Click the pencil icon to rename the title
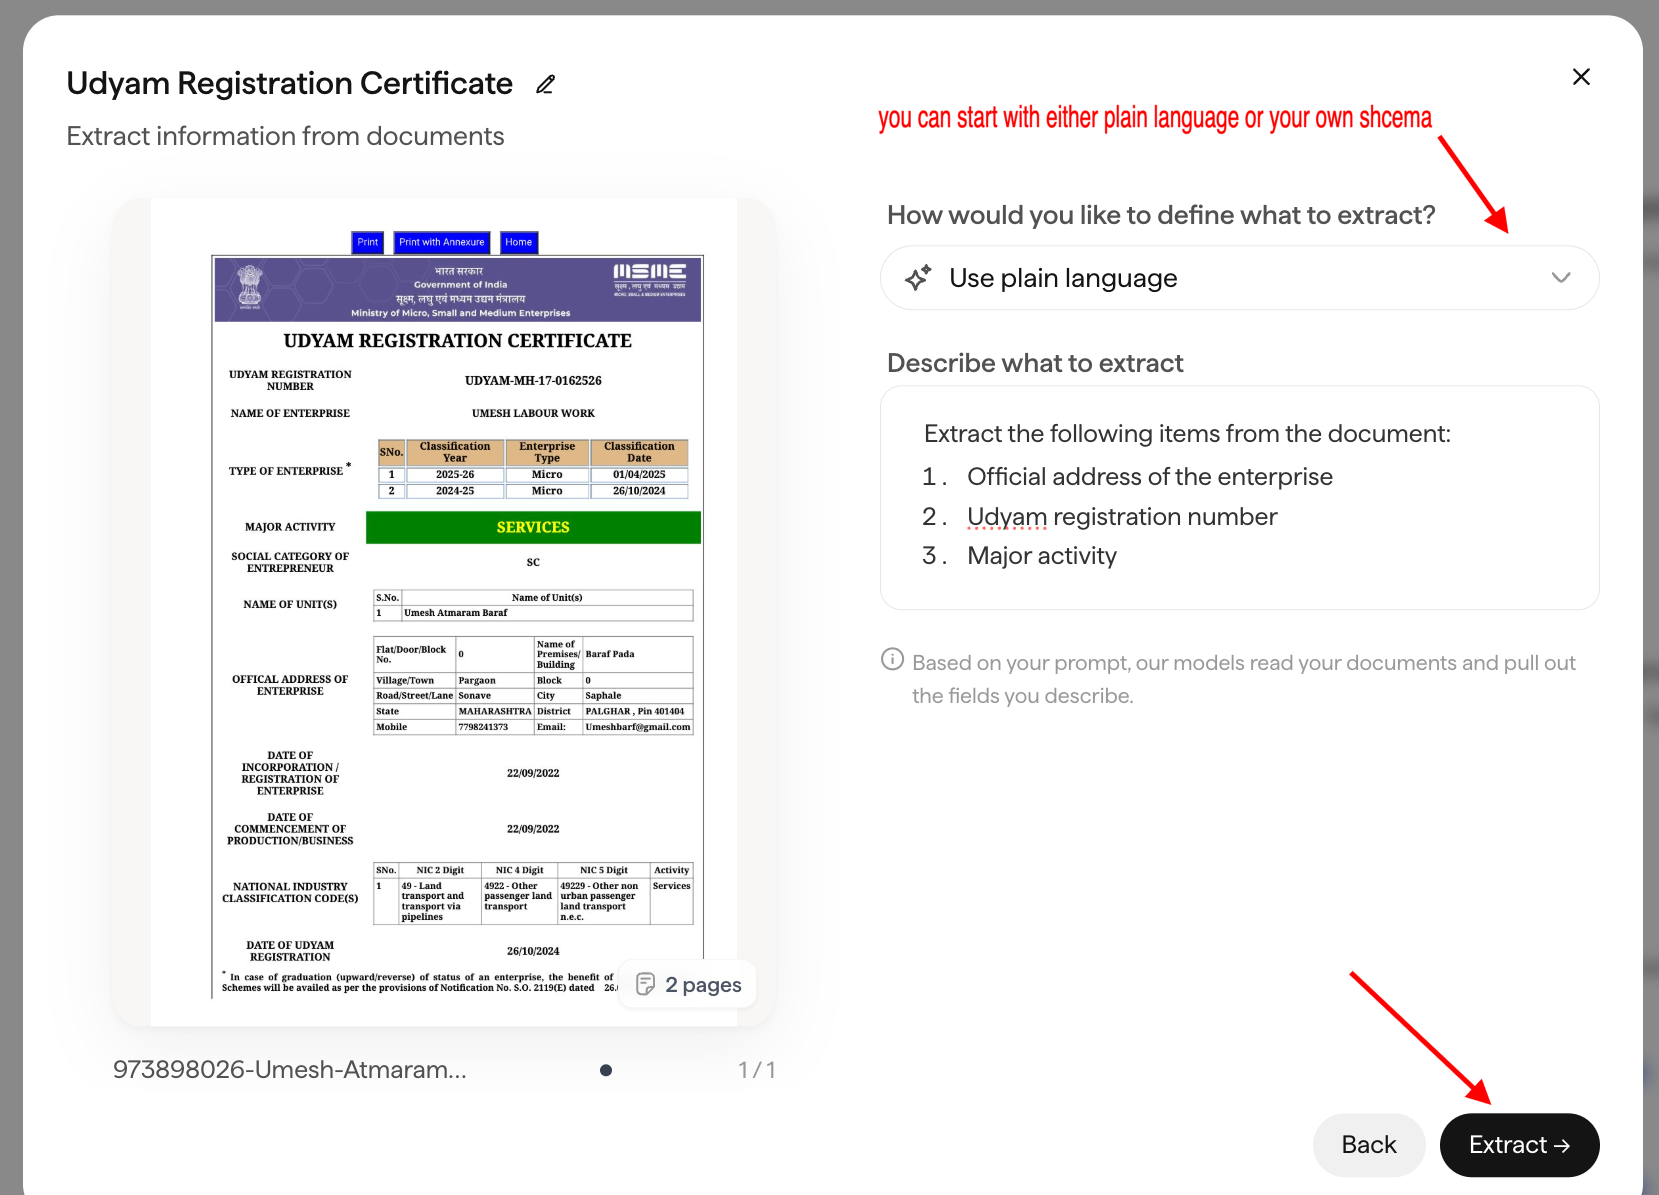 coord(545,84)
